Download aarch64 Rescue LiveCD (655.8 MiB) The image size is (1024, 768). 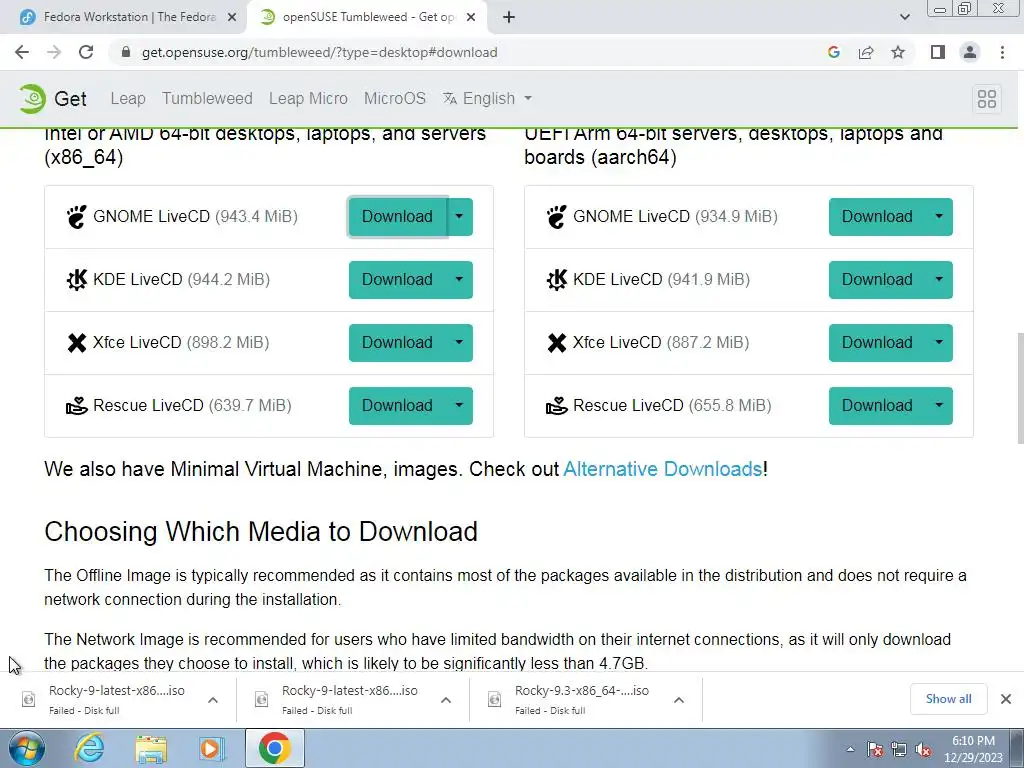click(877, 406)
